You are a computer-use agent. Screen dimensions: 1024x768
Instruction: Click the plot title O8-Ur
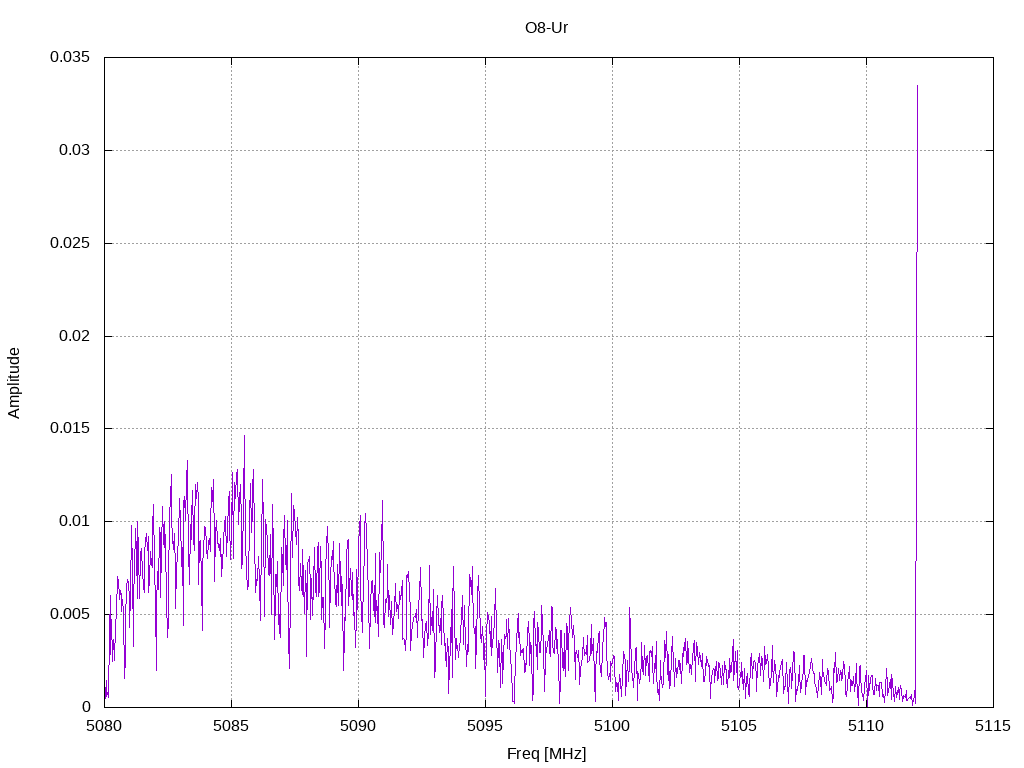tap(546, 28)
